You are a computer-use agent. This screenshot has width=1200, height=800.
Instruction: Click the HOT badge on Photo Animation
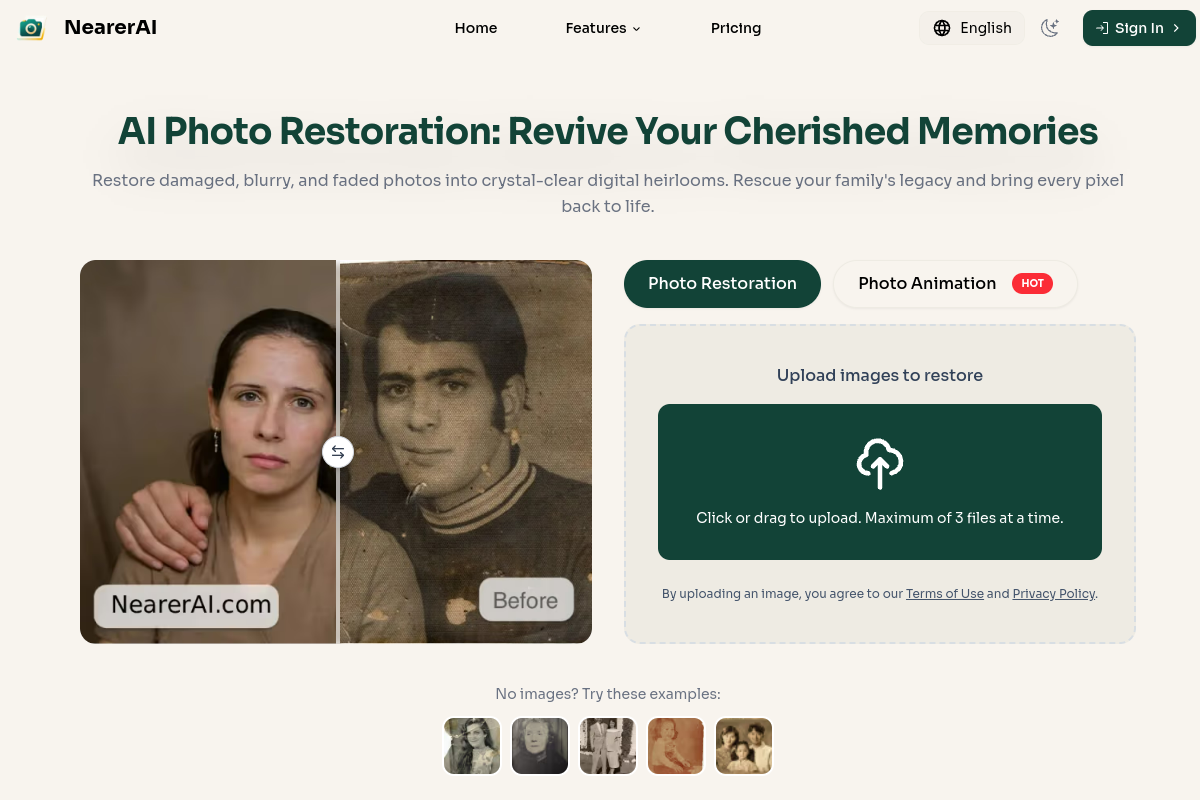tap(1033, 283)
